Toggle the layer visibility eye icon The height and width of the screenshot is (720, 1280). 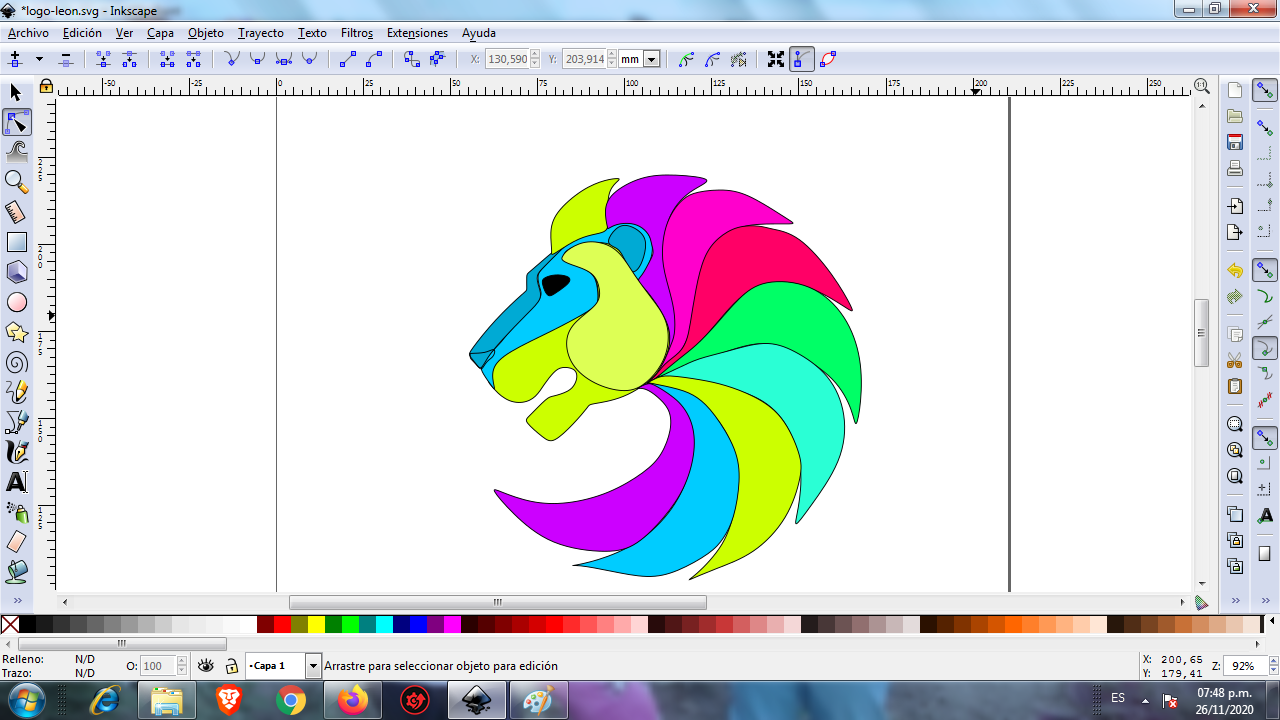tap(206, 665)
